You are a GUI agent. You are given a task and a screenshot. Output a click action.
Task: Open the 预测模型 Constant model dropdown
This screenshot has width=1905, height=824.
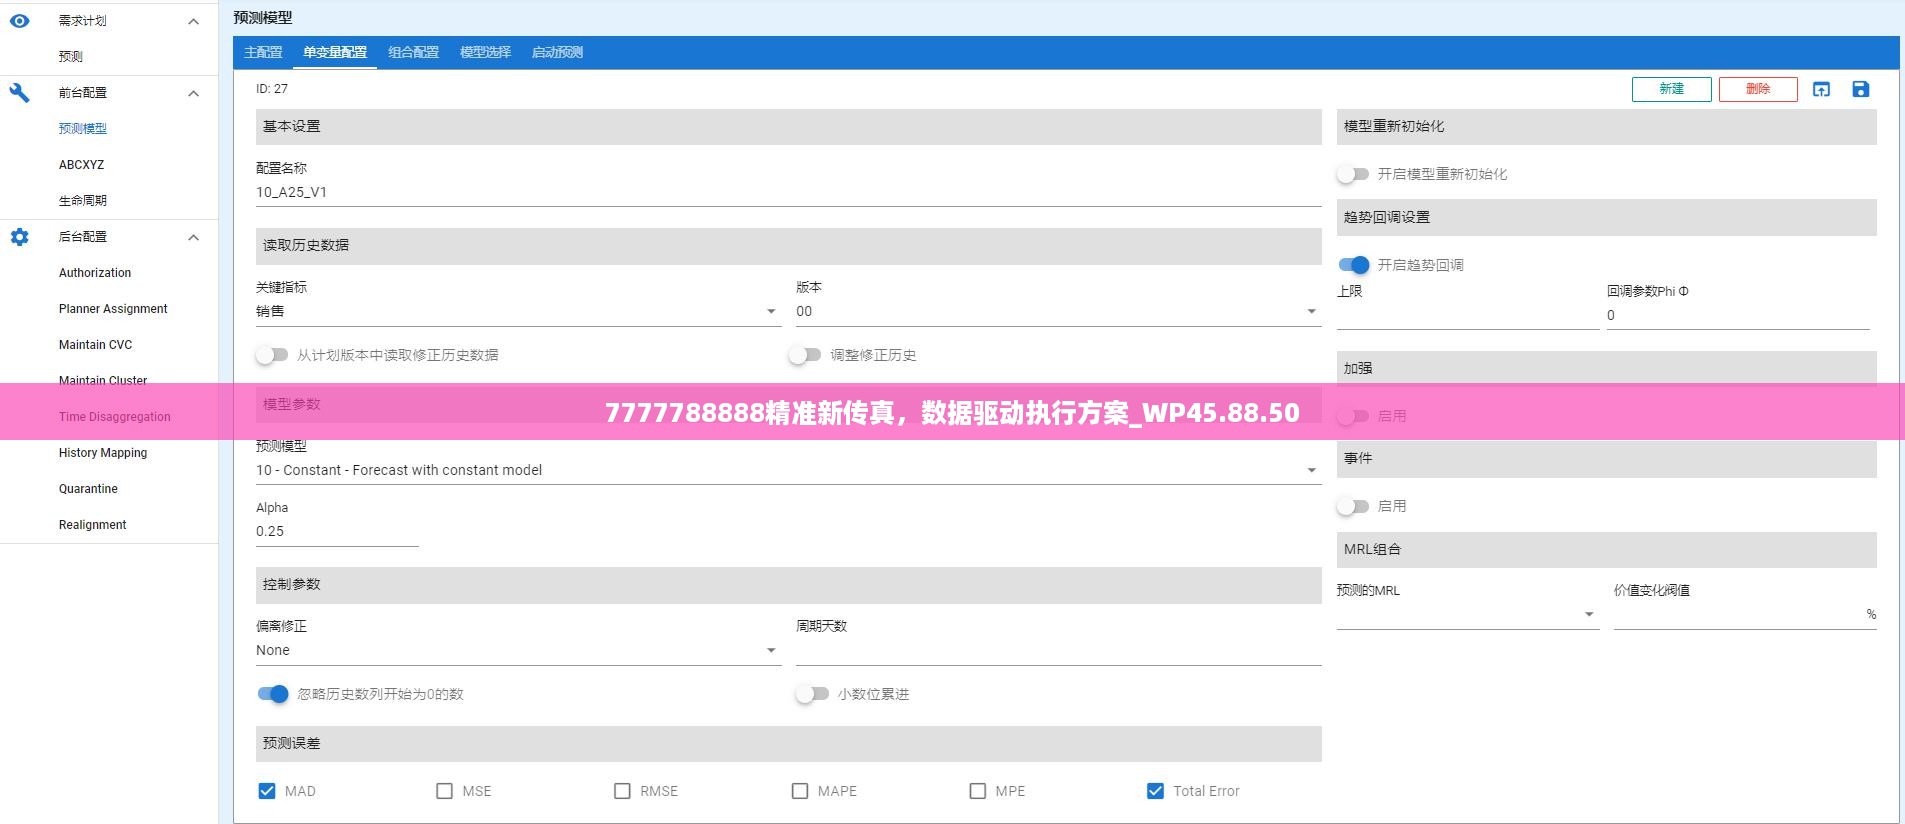(x=787, y=470)
